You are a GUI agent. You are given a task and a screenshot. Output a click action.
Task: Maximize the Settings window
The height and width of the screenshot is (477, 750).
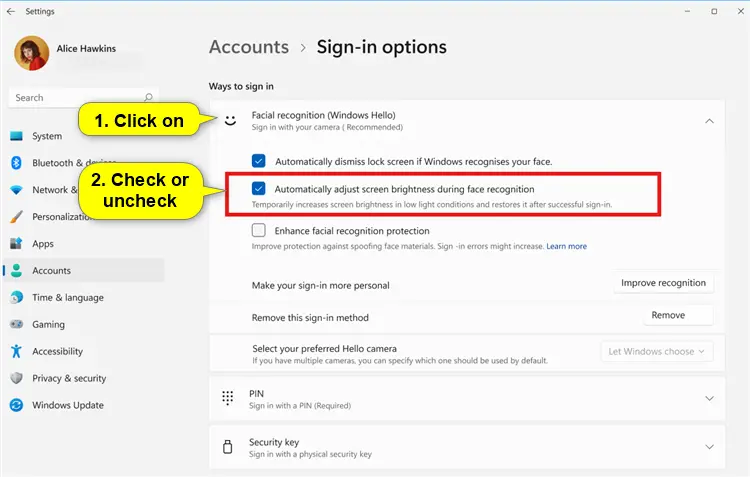click(x=714, y=11)
